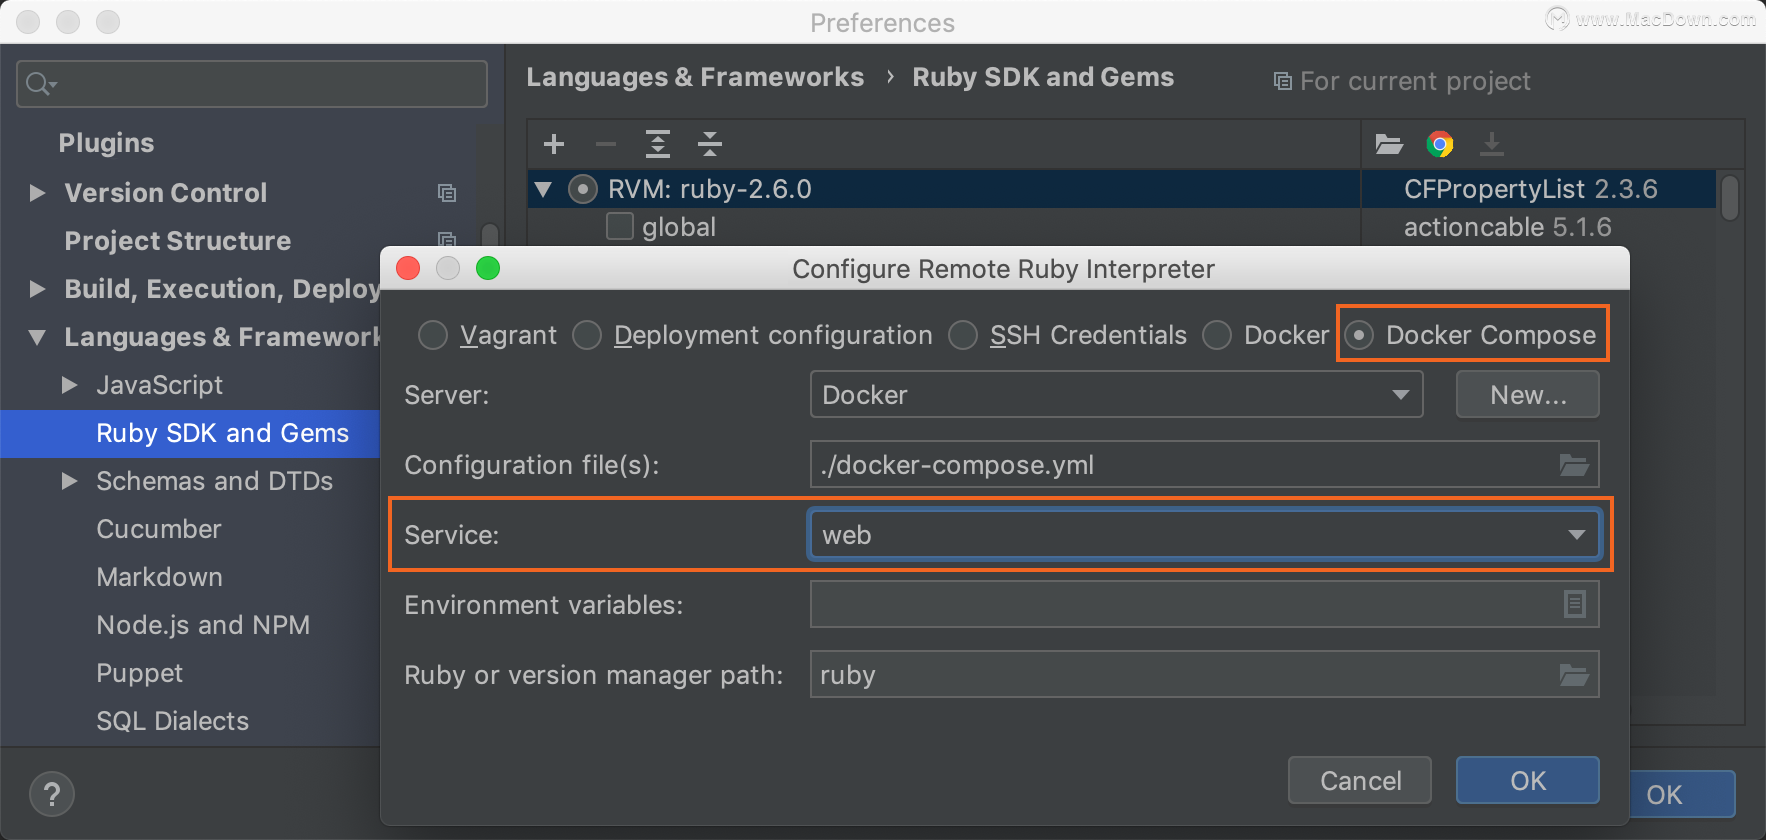
Task: Choose SSH Credentials radio option
Action: click(x=963, y=335)
